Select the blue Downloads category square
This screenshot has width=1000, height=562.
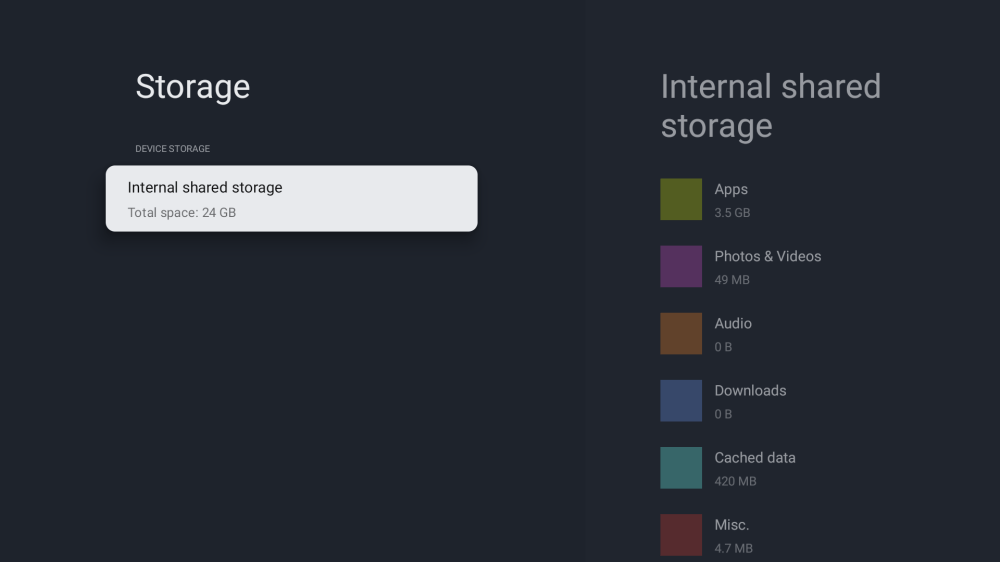coord(681,400)
